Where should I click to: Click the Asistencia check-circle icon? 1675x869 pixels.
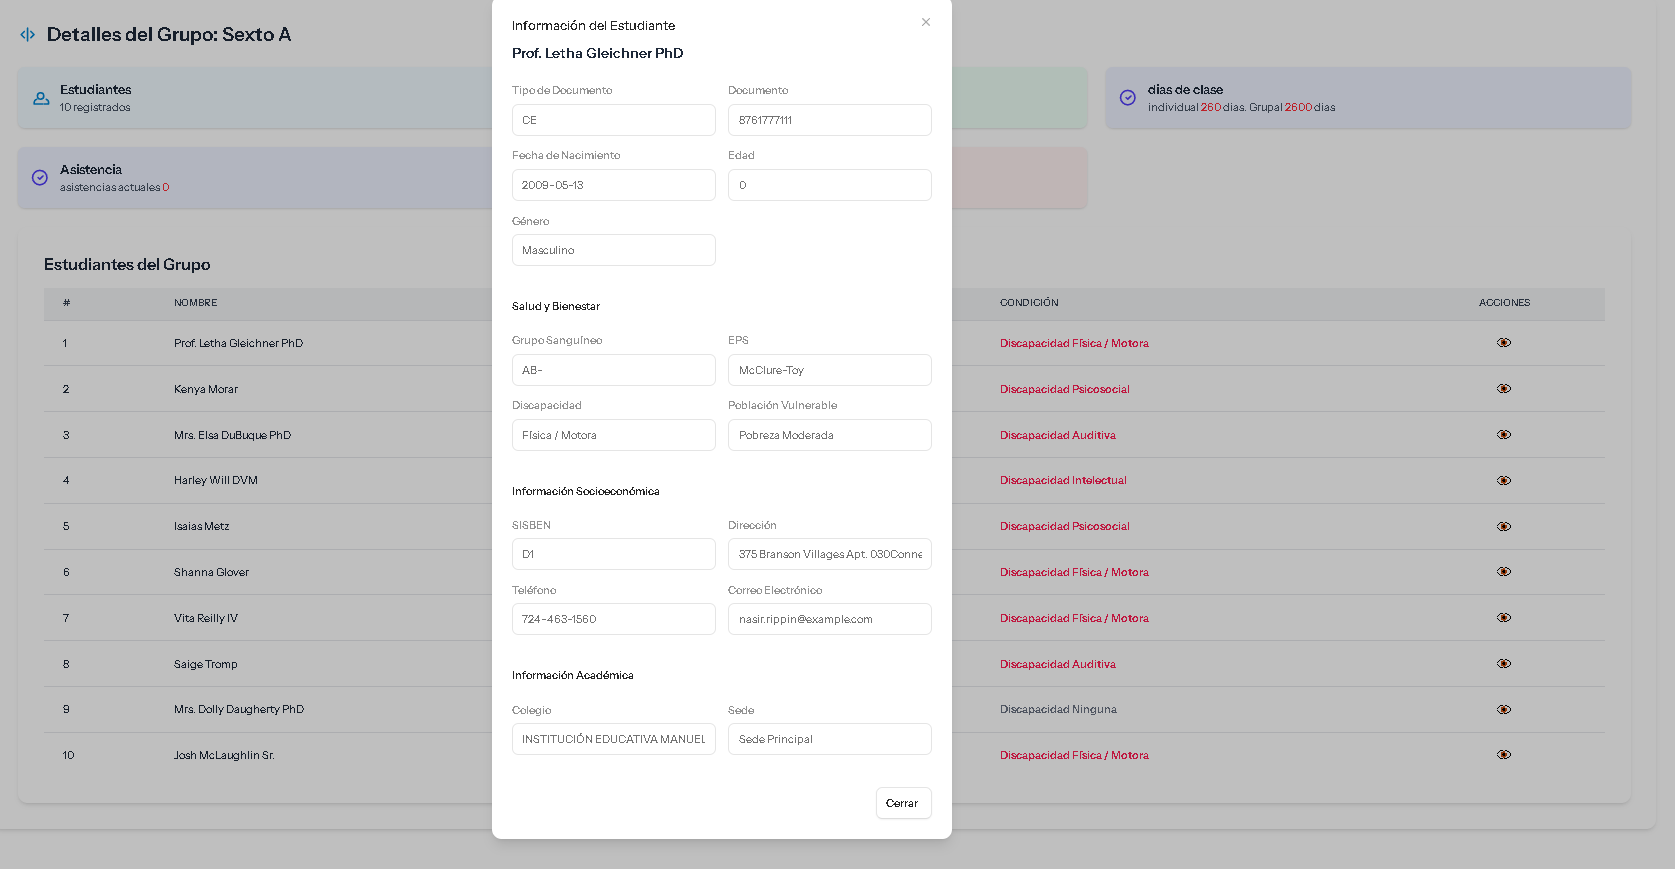[x=40, y=178]
